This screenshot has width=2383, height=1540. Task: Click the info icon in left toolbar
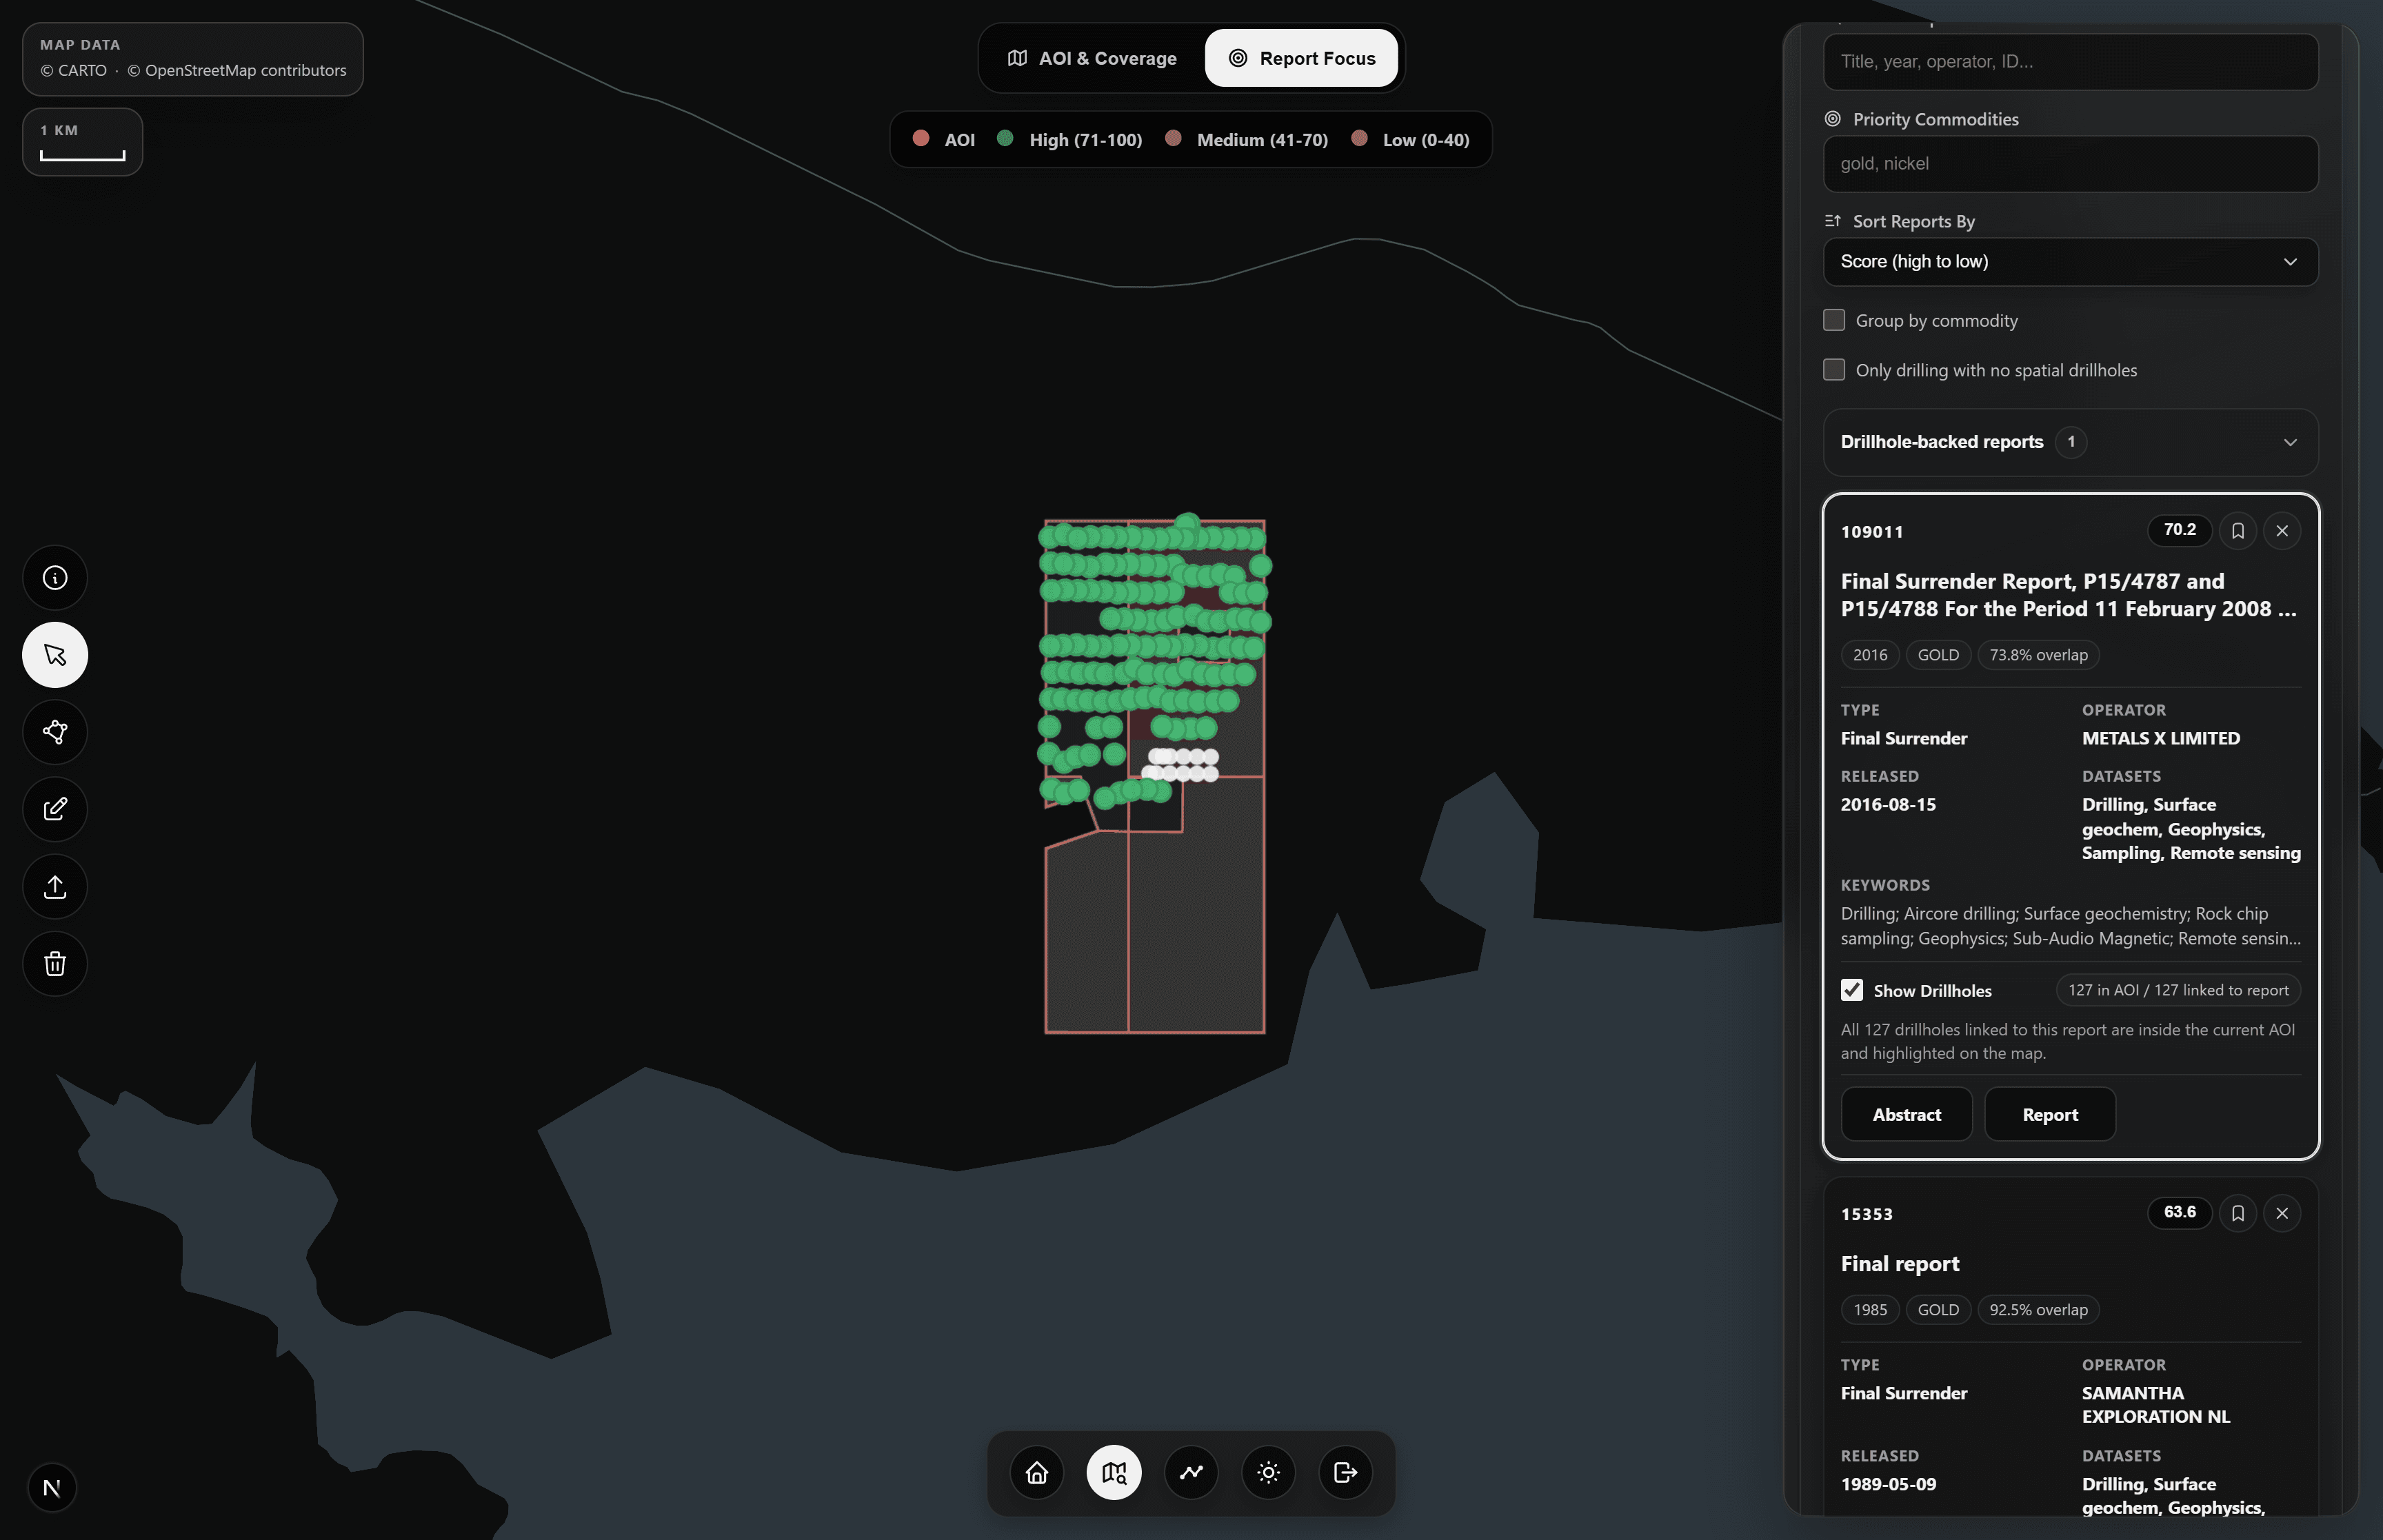click(x=55, y=578)
